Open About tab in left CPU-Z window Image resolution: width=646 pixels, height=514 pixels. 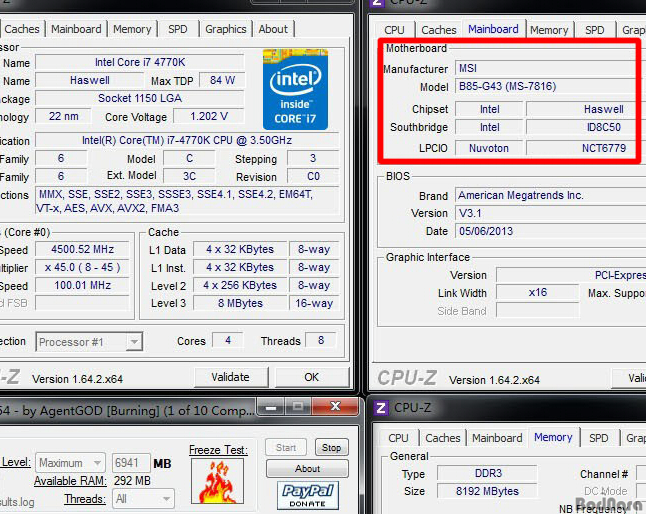coord(273,29)
